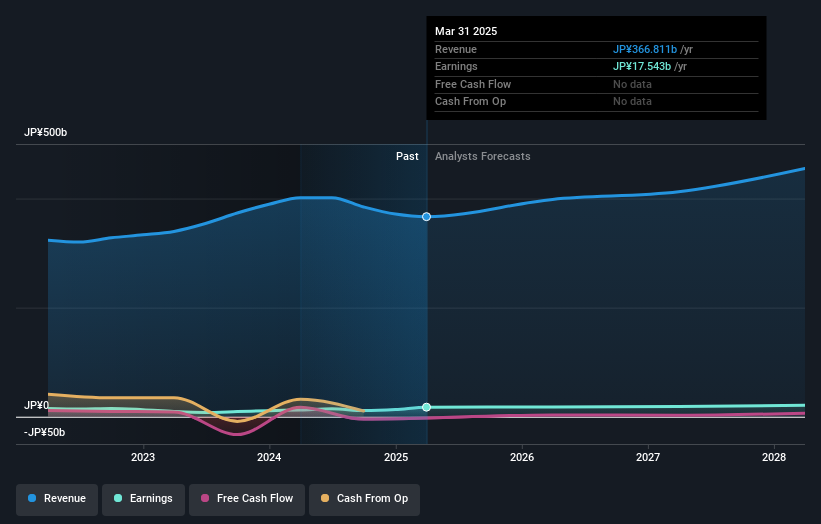Toggle the Earnings series legend button

click(143, 498)
